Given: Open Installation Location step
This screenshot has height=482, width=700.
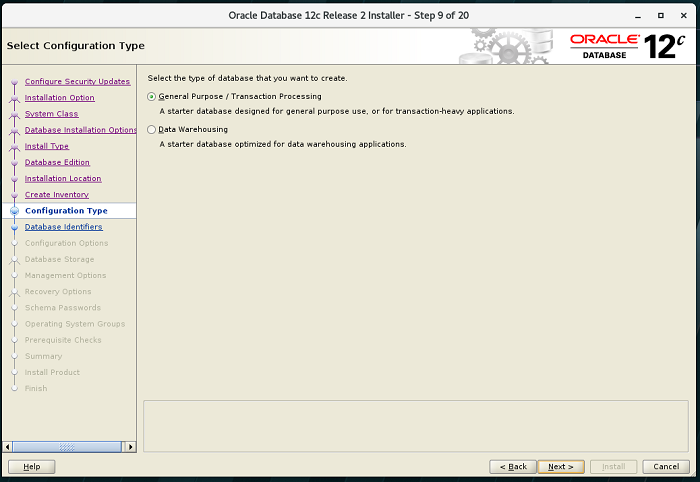Looking at the screenshot, I should [63, 178].
